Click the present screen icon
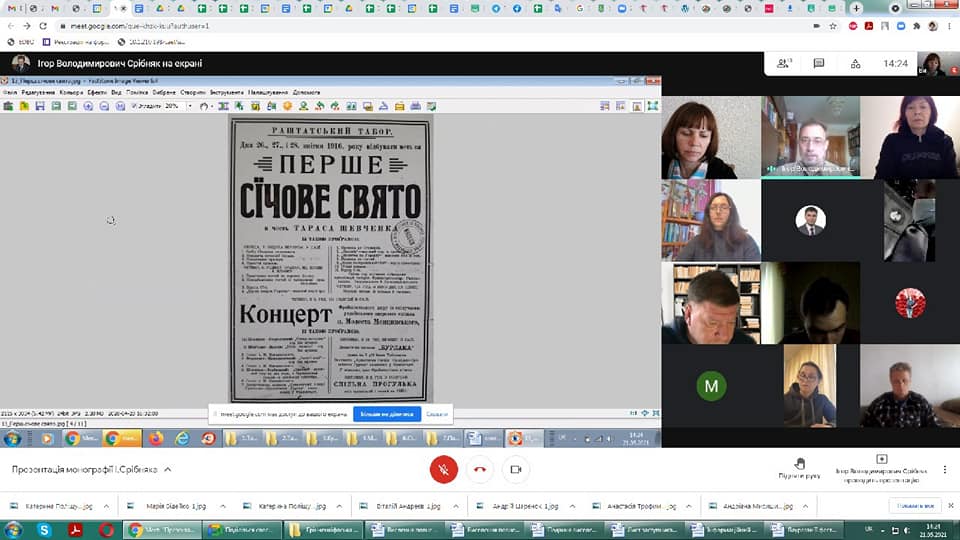 coord(881,461)
